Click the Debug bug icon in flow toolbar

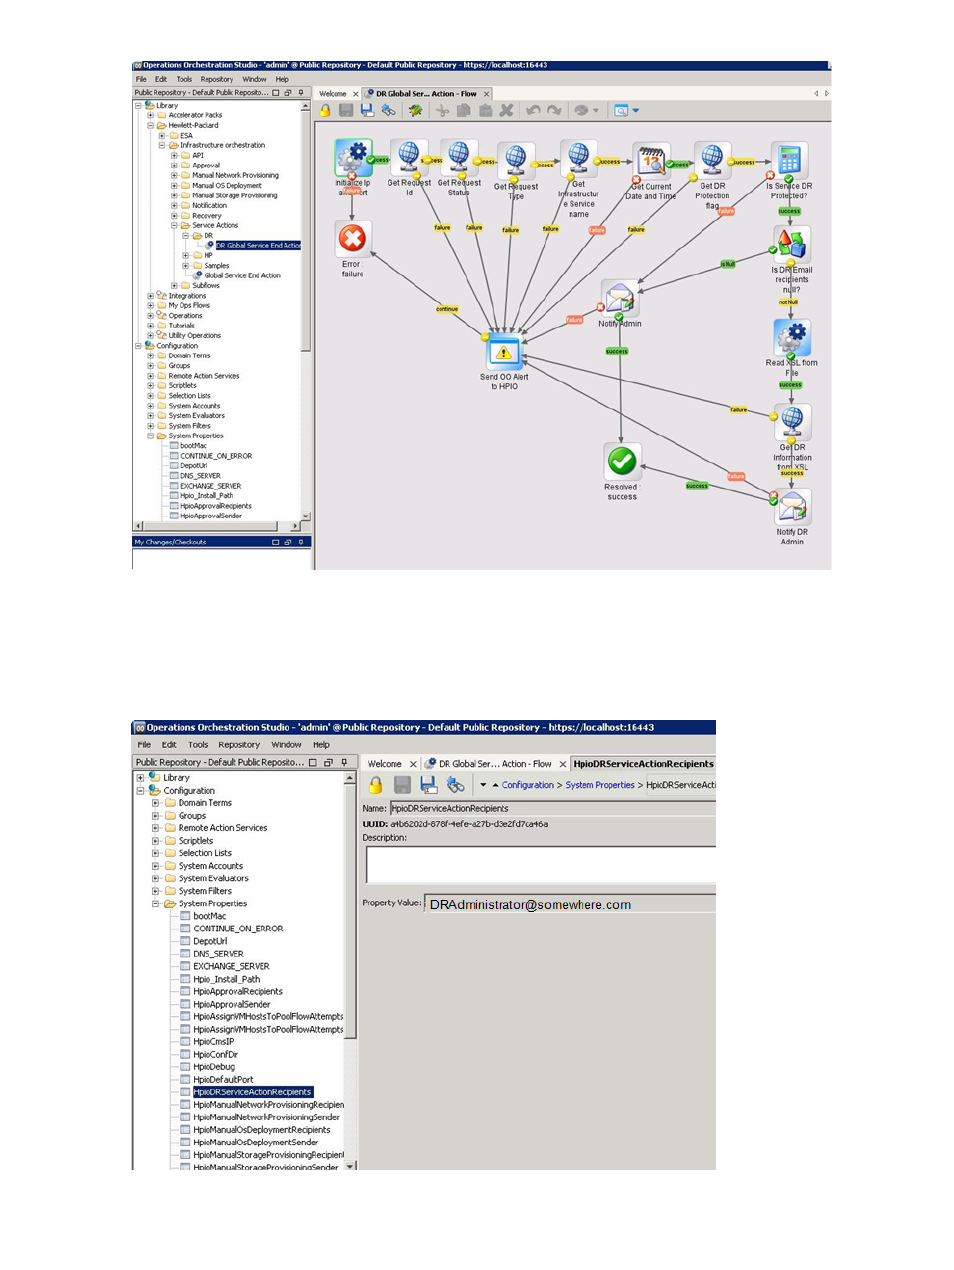coord(415,111)
